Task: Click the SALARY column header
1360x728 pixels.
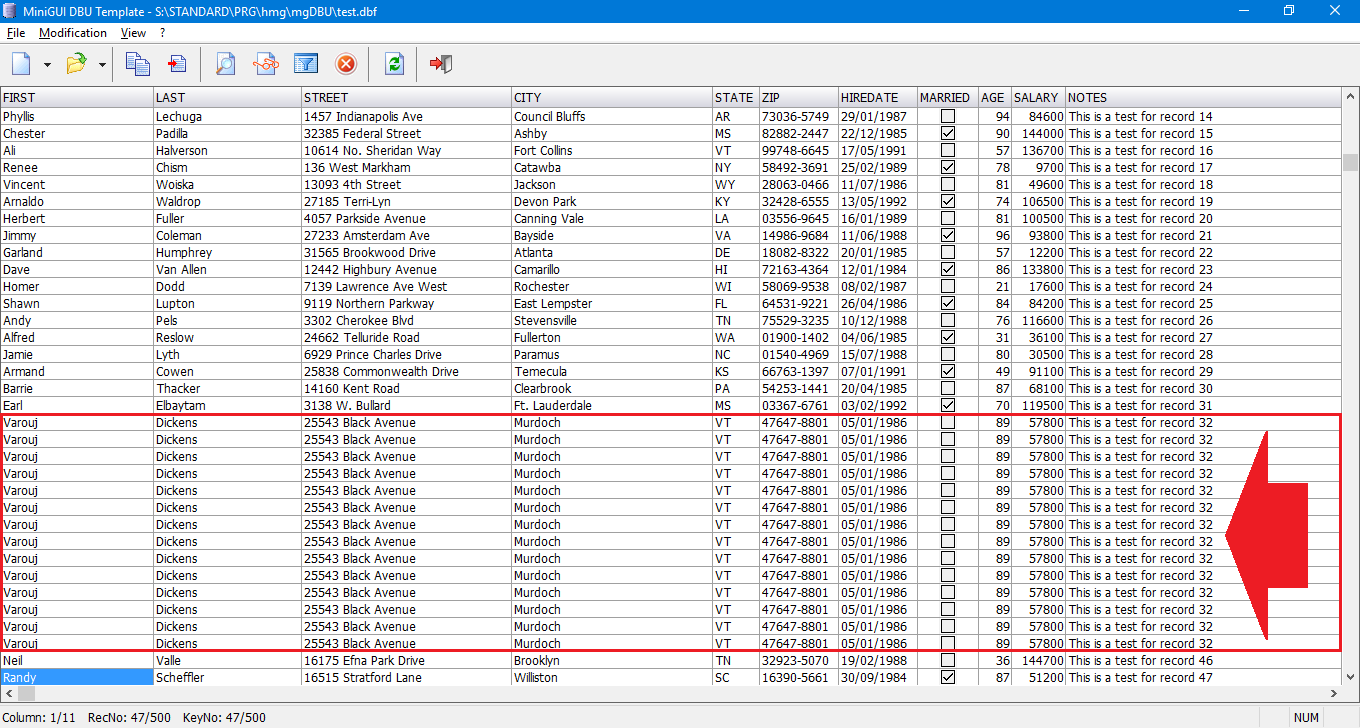Action: point(1036,98)
